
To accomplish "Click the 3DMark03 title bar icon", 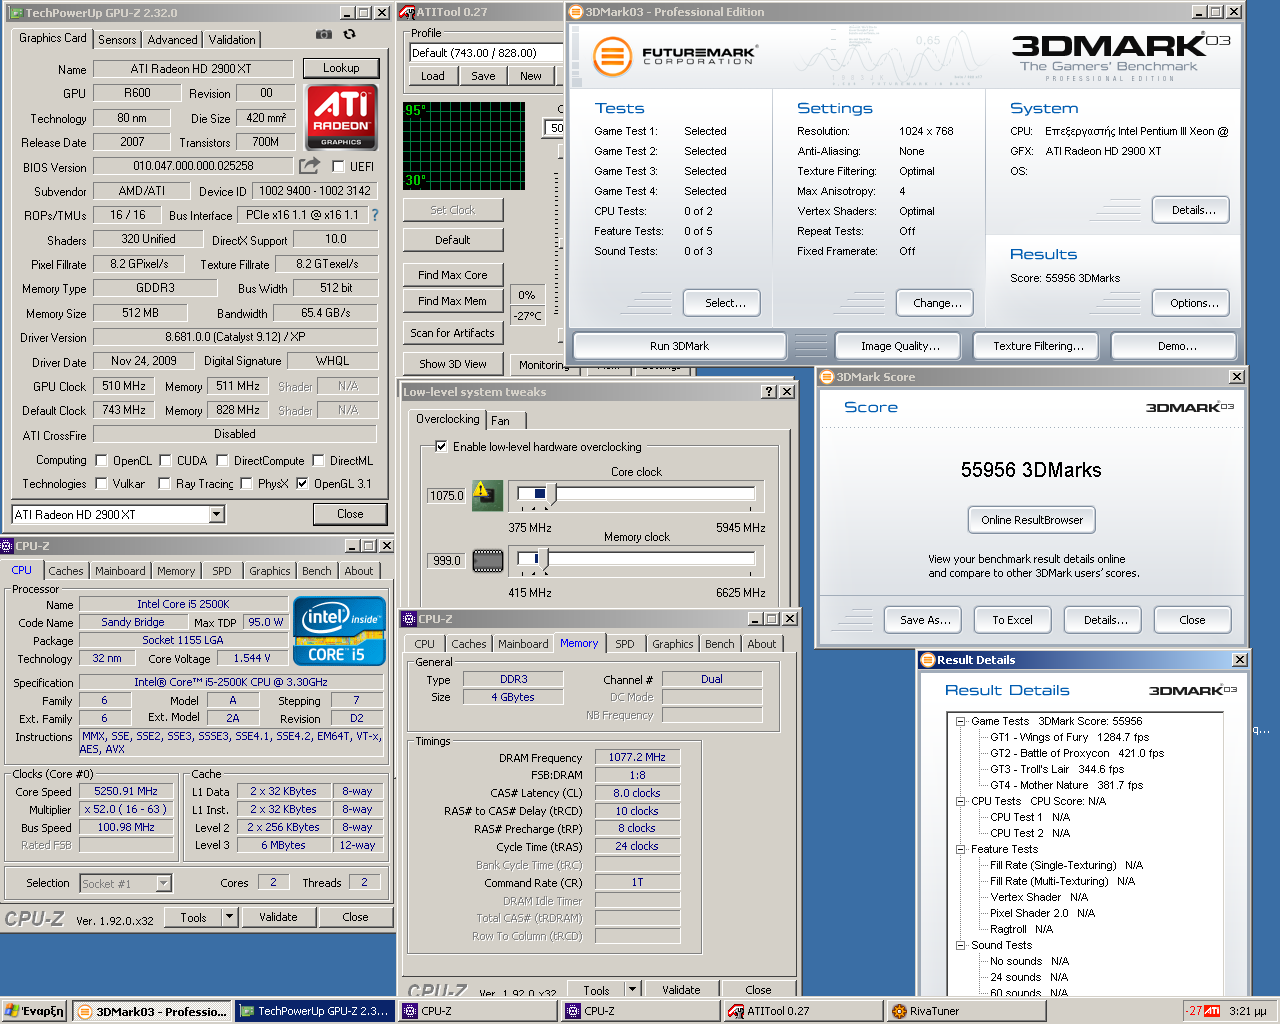I will click(x=576, y=12).
